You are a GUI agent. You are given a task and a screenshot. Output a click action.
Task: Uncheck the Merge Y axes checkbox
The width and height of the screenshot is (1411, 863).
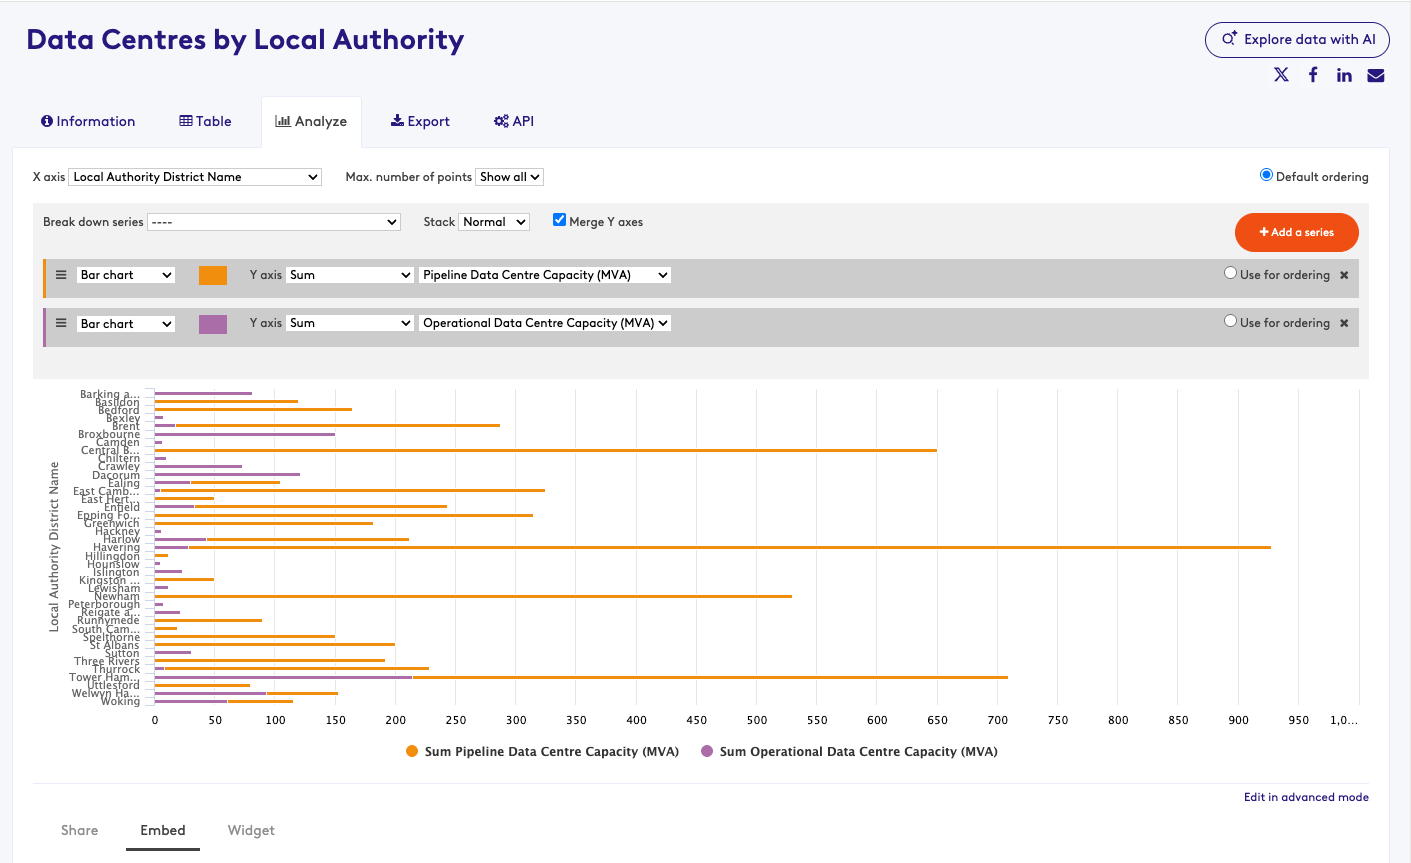[560, 220]
